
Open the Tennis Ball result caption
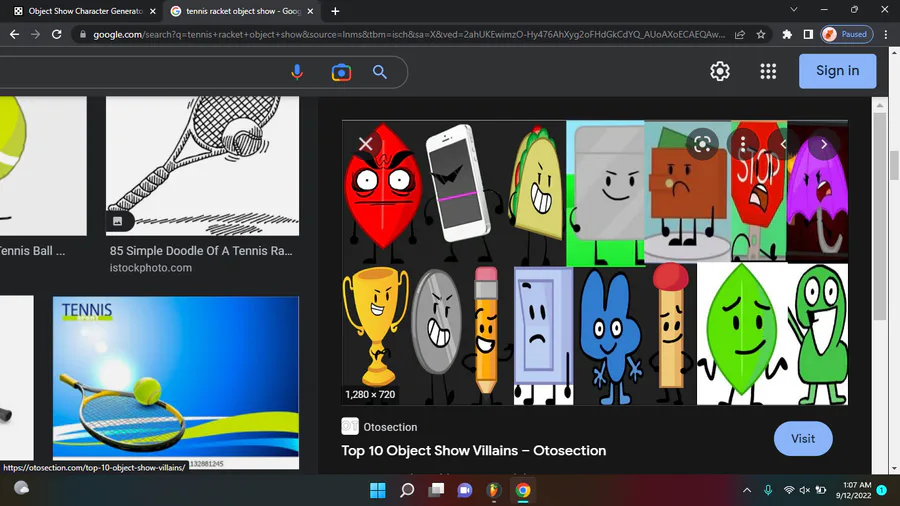click(x=32, y=251)
